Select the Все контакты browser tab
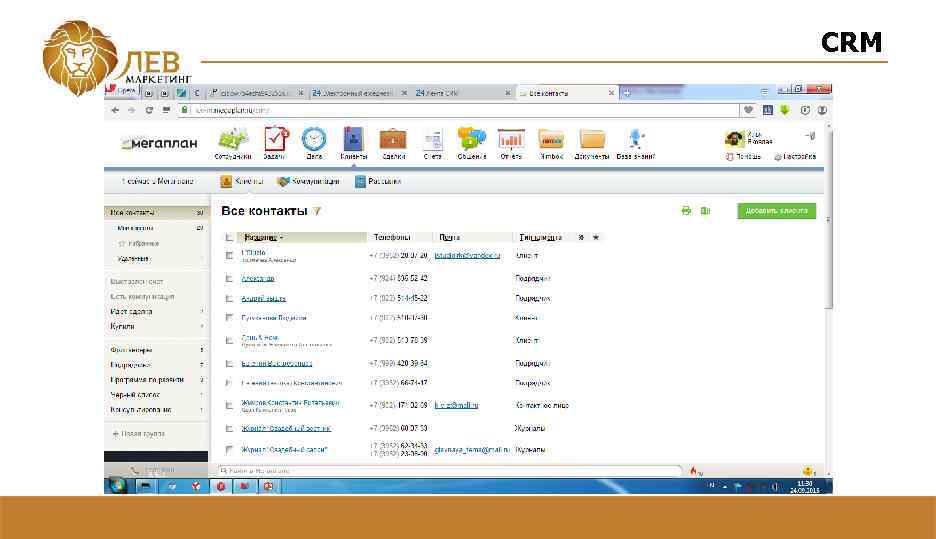 (566, 93)
